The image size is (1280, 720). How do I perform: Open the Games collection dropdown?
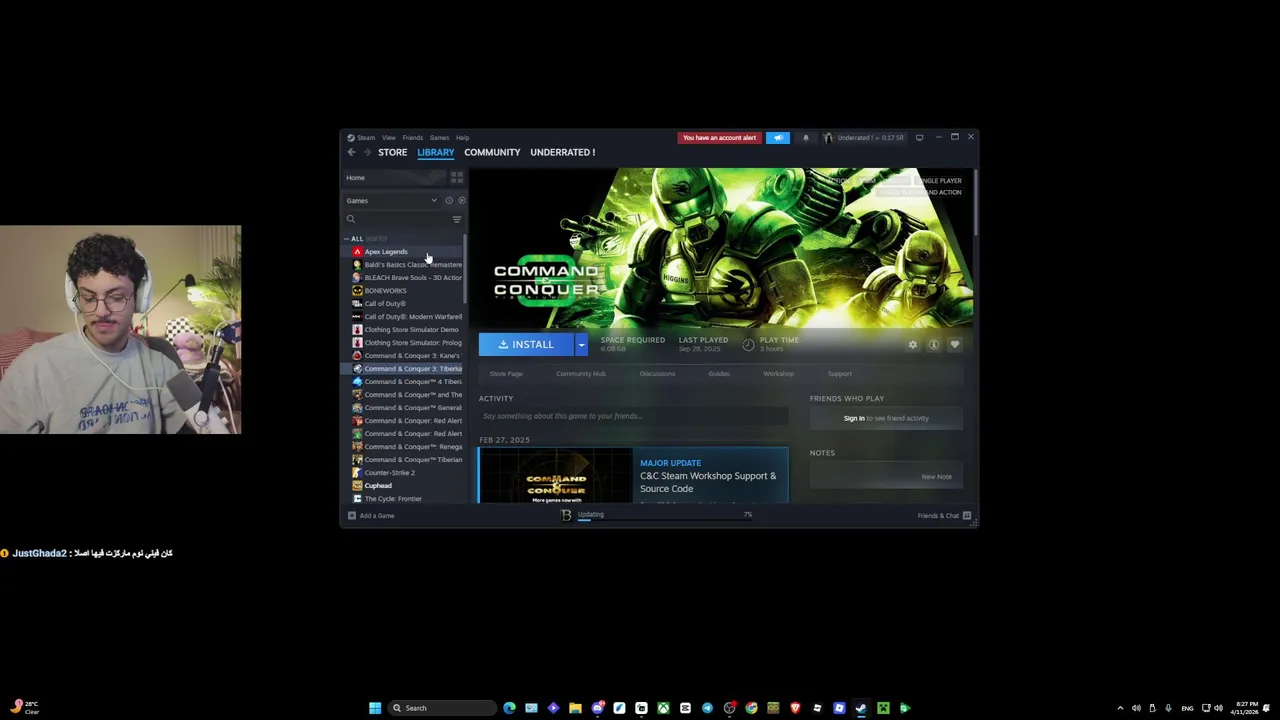click(392, 200)
